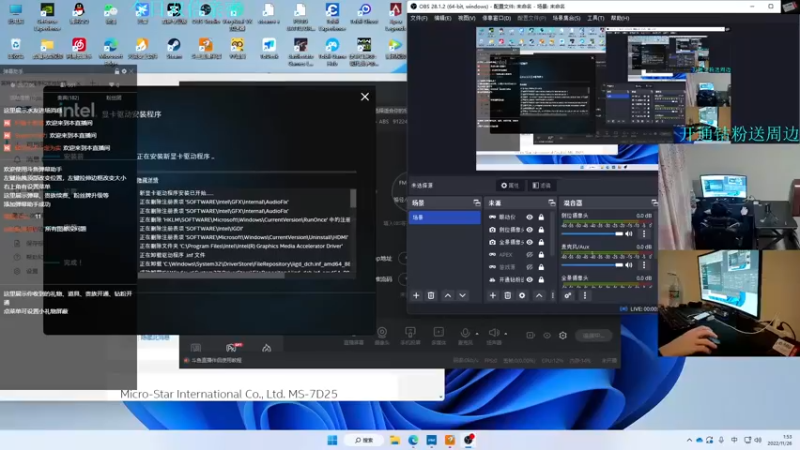Select the highlighted scene in scenes list
800x450 pixels.
pyautogui.click(x=444, y=217)
